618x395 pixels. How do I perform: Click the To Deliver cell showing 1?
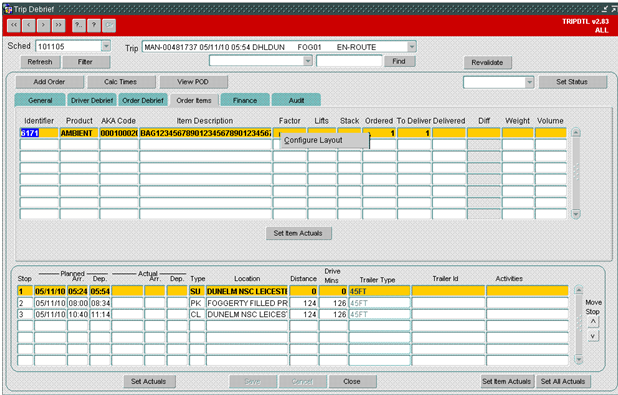point(414,133)
